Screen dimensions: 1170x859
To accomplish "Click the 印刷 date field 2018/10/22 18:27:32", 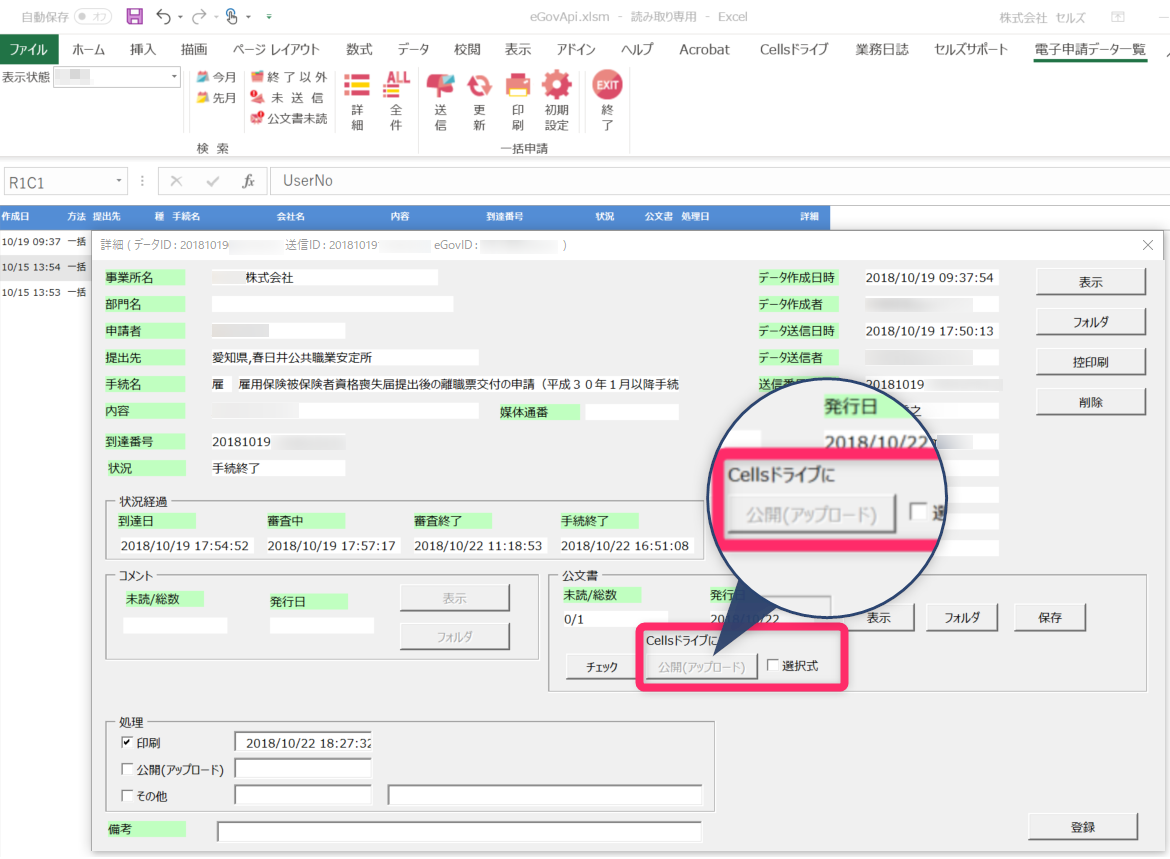I will pyautogui.click(x=303, y=743).
